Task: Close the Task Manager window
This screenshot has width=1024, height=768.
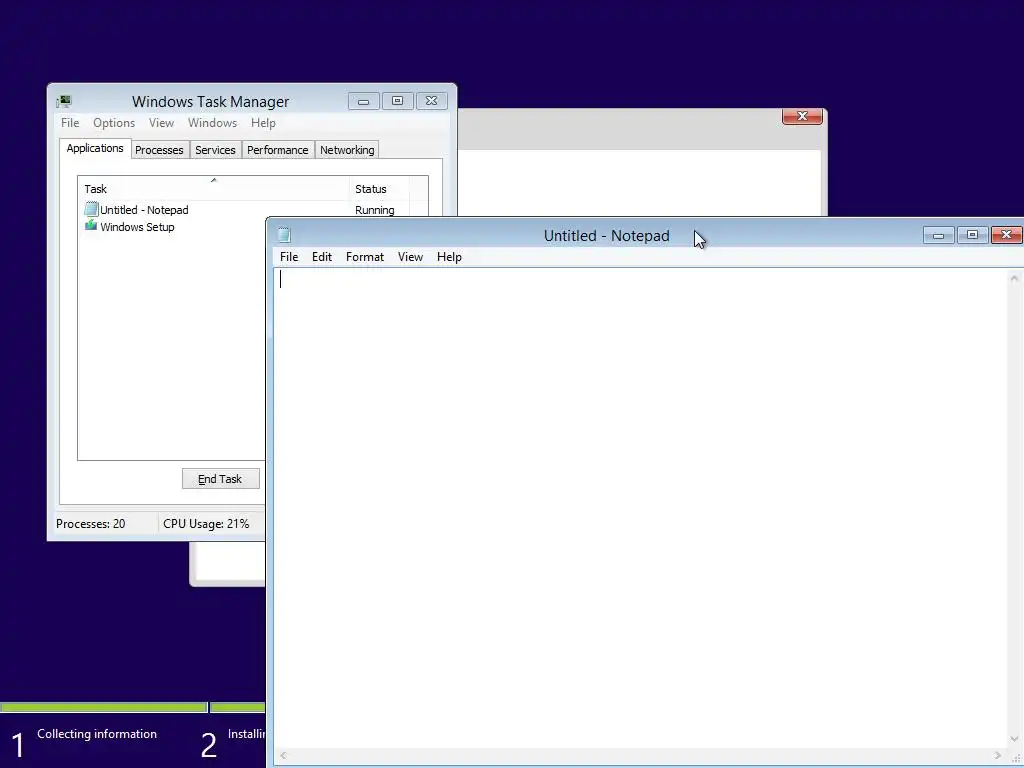Action: pos(431,101)
